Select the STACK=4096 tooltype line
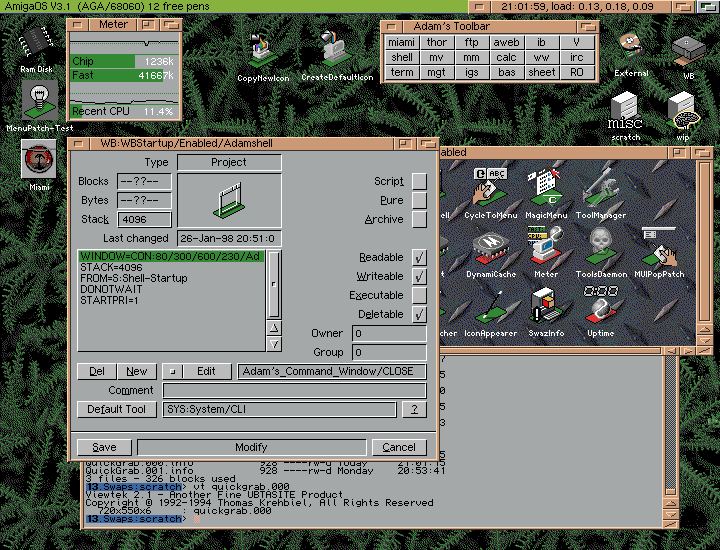The height and width of the screenshot is (550, 720). [x=172, y=267]
